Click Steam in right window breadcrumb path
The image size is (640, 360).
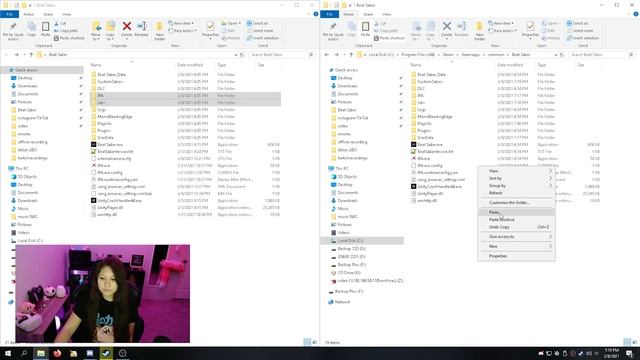tap(448, 54)
